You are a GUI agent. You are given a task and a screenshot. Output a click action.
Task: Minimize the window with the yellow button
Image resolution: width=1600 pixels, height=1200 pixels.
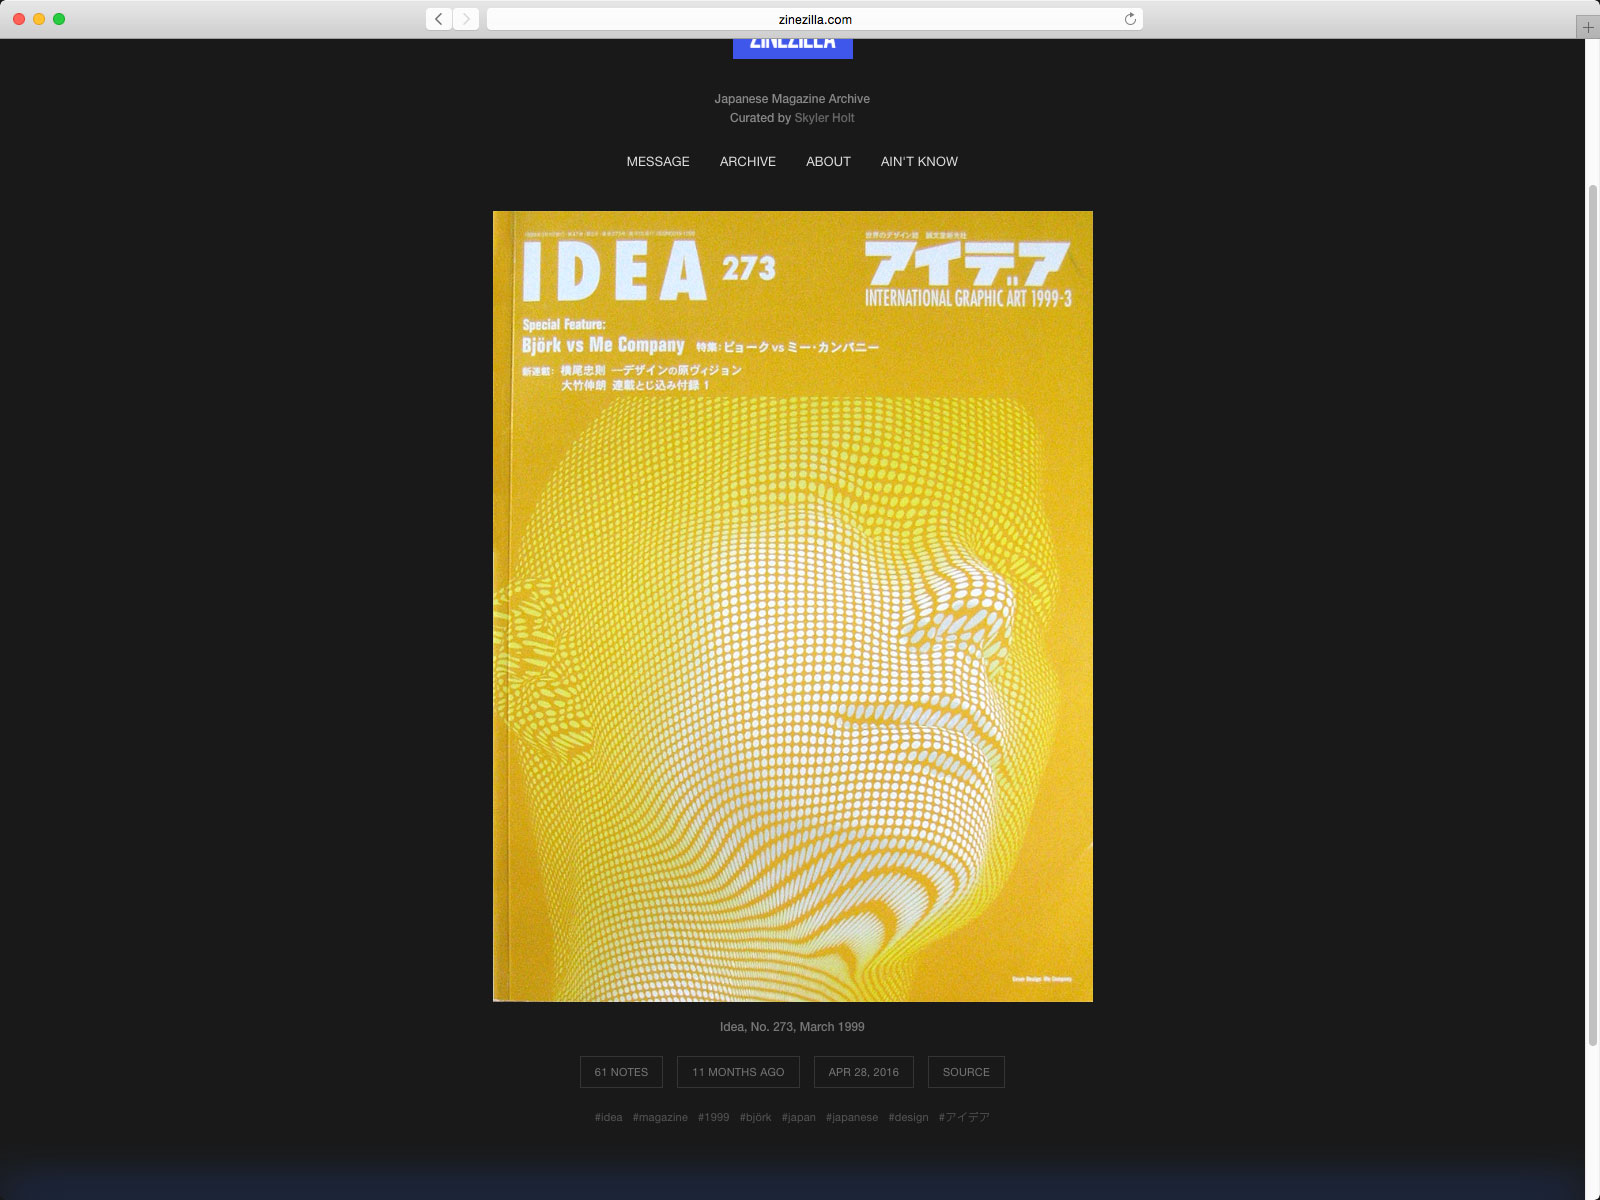tap(39, 19)
